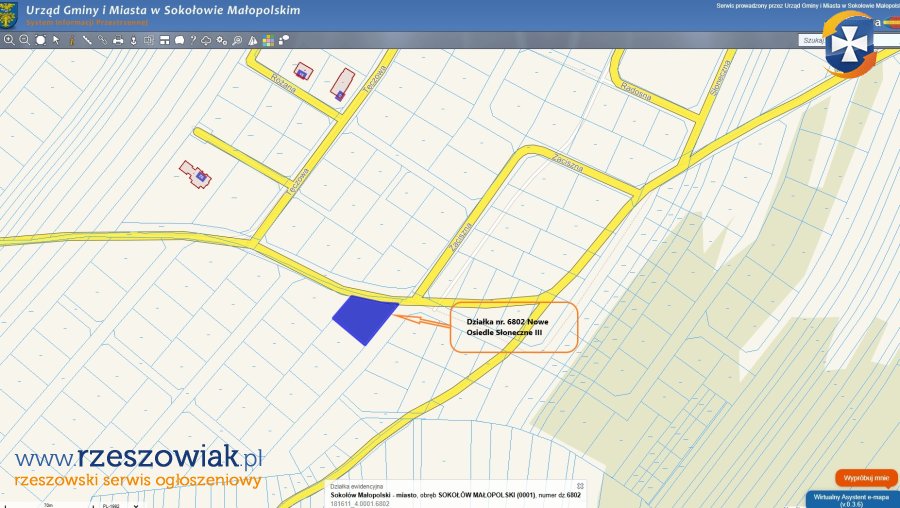Click the printer icon to print map
The width and height of the screenshot is (900, 508).
(118, 40)
